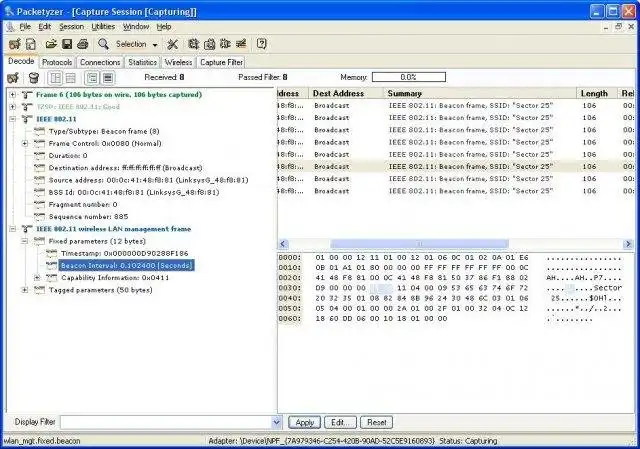The height and width of the screenshot is (449, 640).
Task: Click the capture icon beside the trash bin
Action: [13, 78]
